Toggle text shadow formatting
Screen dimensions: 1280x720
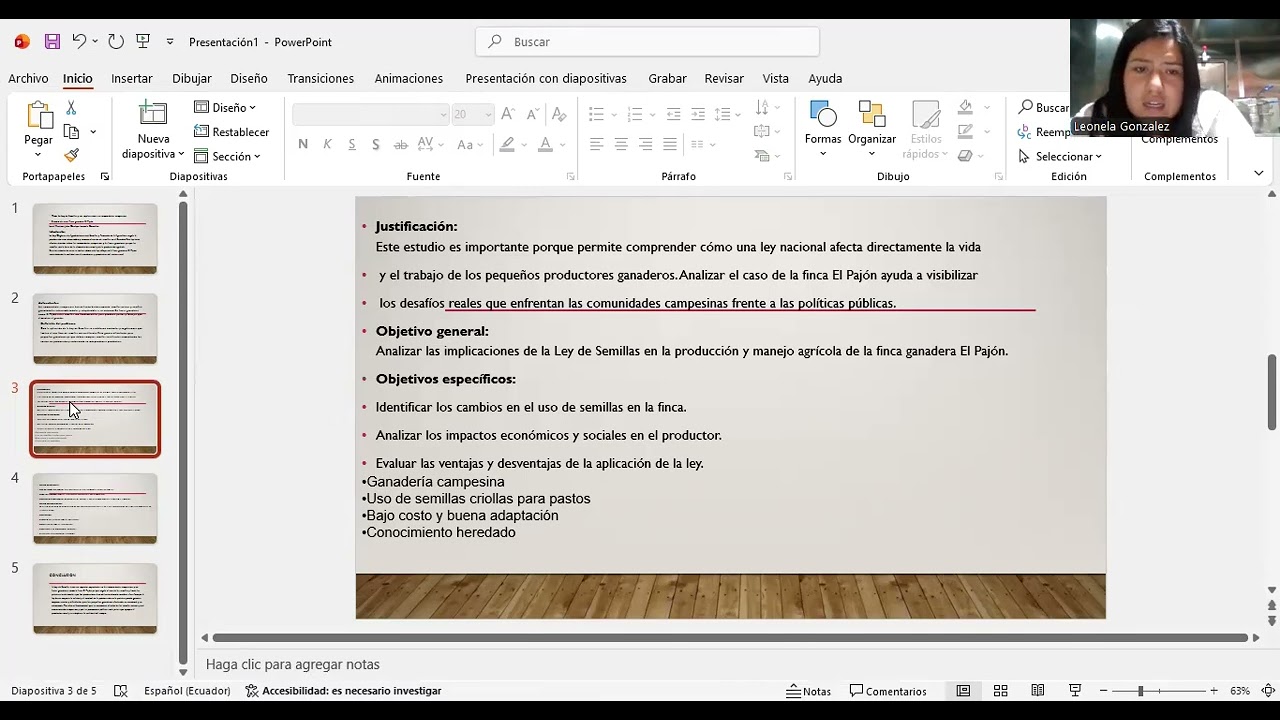376,144
